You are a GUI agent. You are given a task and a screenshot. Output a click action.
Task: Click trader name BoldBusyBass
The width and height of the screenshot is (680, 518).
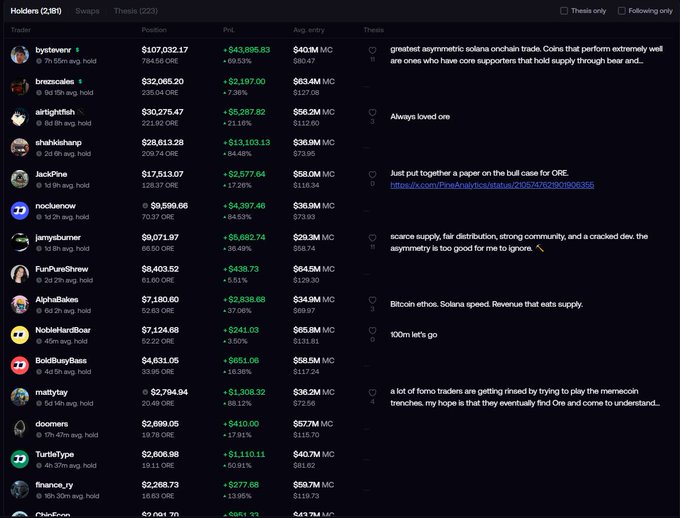click(61, 361)
